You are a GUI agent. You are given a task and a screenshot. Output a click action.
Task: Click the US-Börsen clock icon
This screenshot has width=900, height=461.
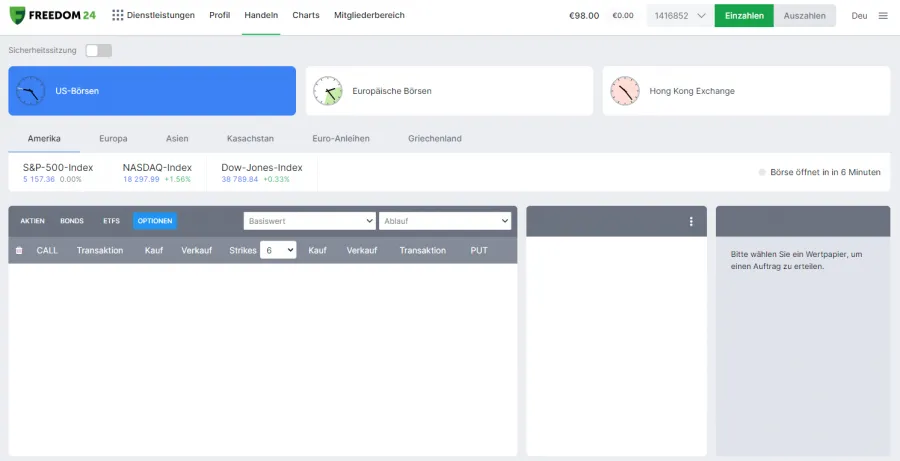(x=30, y=91)
